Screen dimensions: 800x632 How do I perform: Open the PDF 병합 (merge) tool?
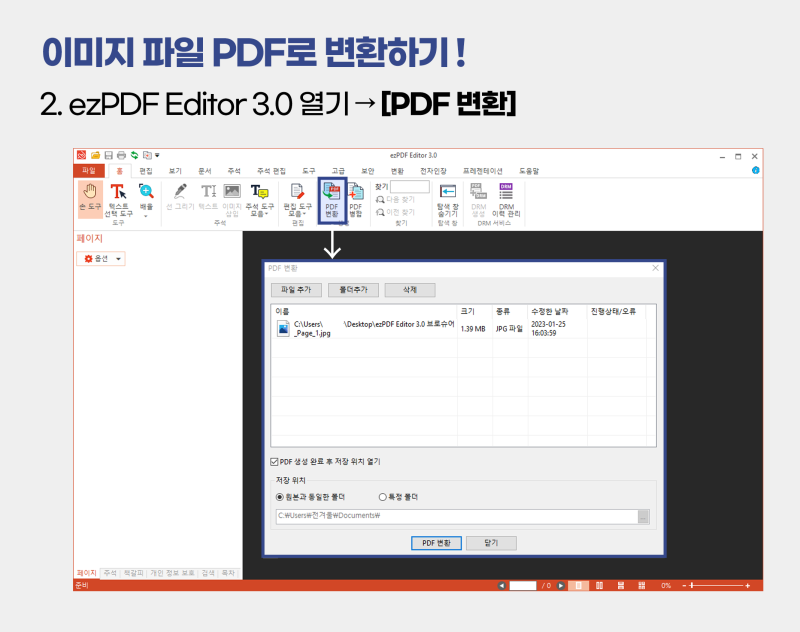(357, 197)
